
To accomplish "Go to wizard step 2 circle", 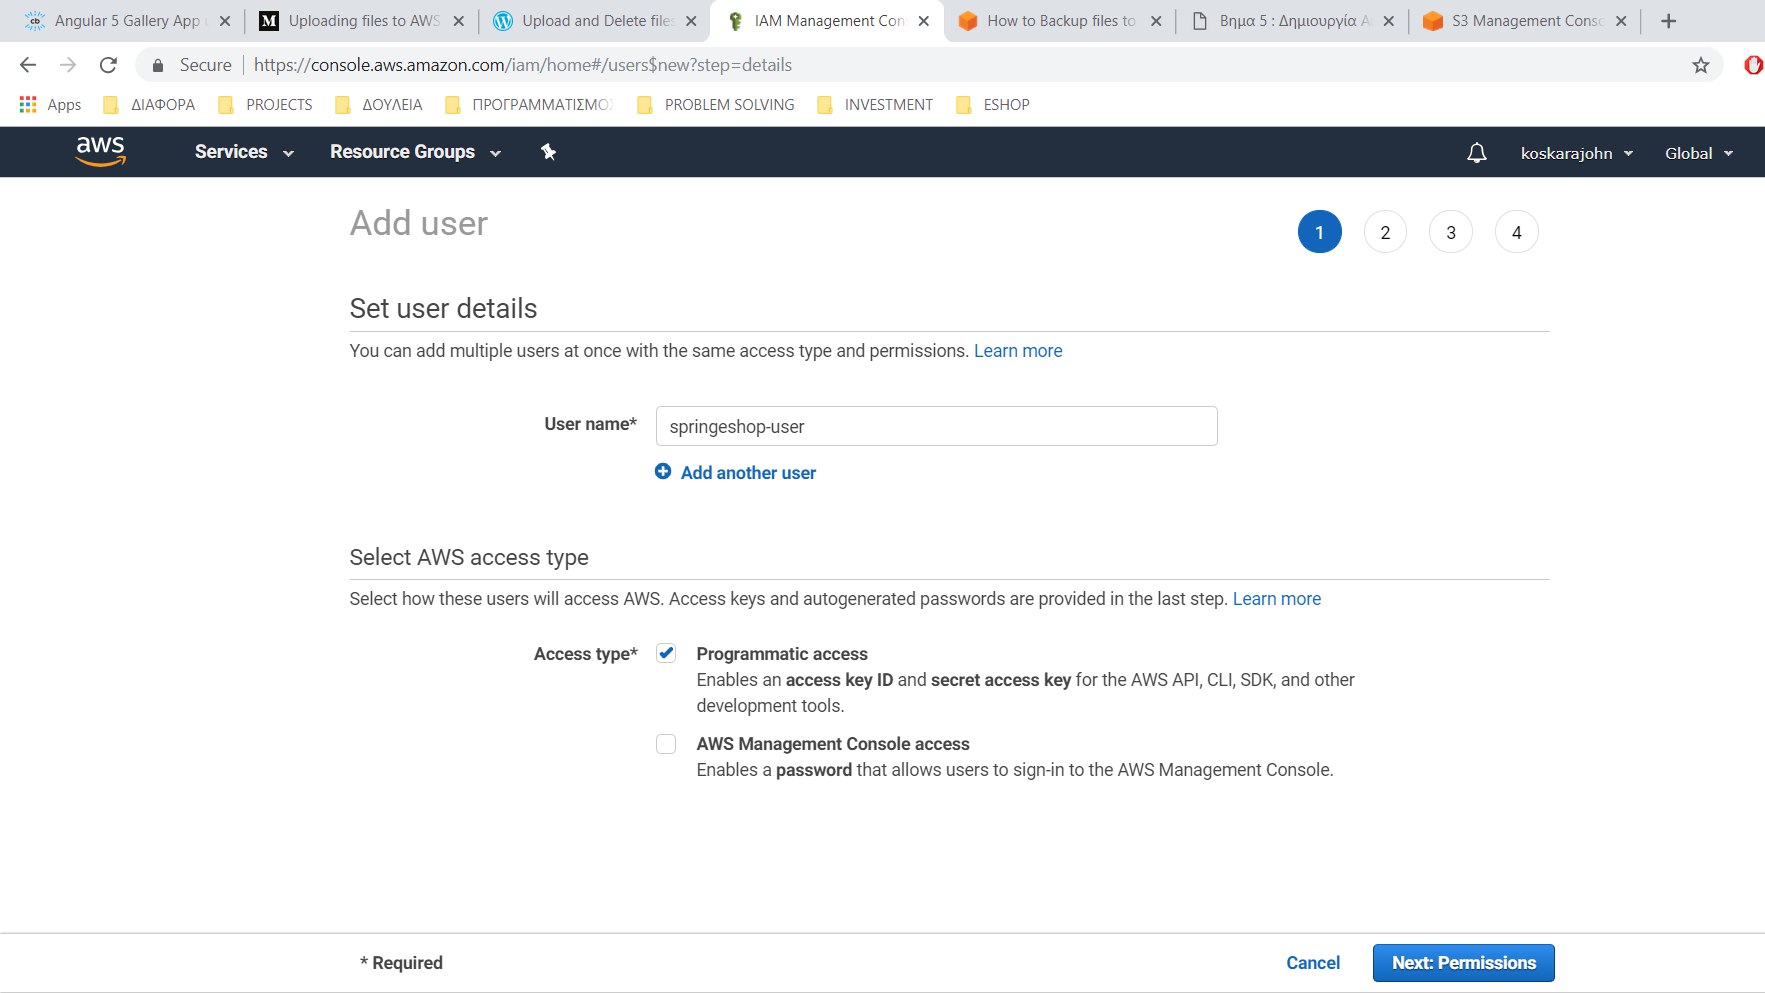I will coord(1385,232).
